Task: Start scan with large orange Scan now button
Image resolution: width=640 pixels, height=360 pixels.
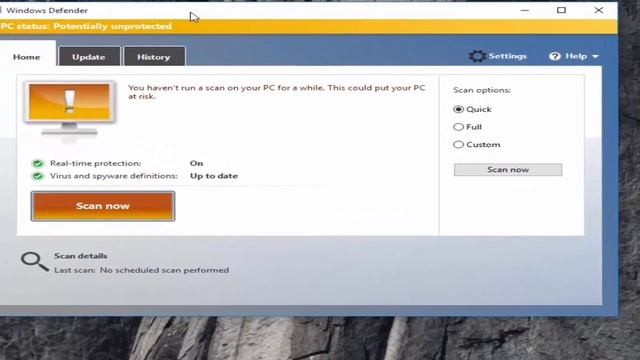Action: (103, 206)
